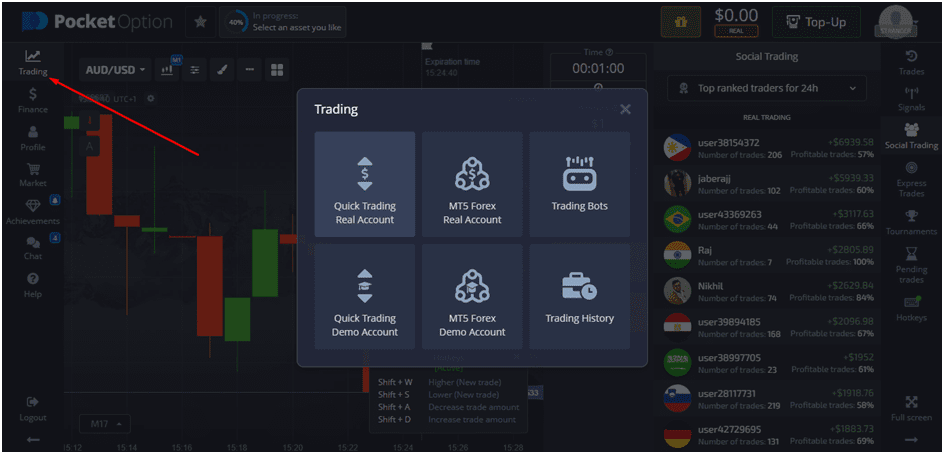Close the Trading dialog
Screen dimensions: 944x454
coord(626,109)
